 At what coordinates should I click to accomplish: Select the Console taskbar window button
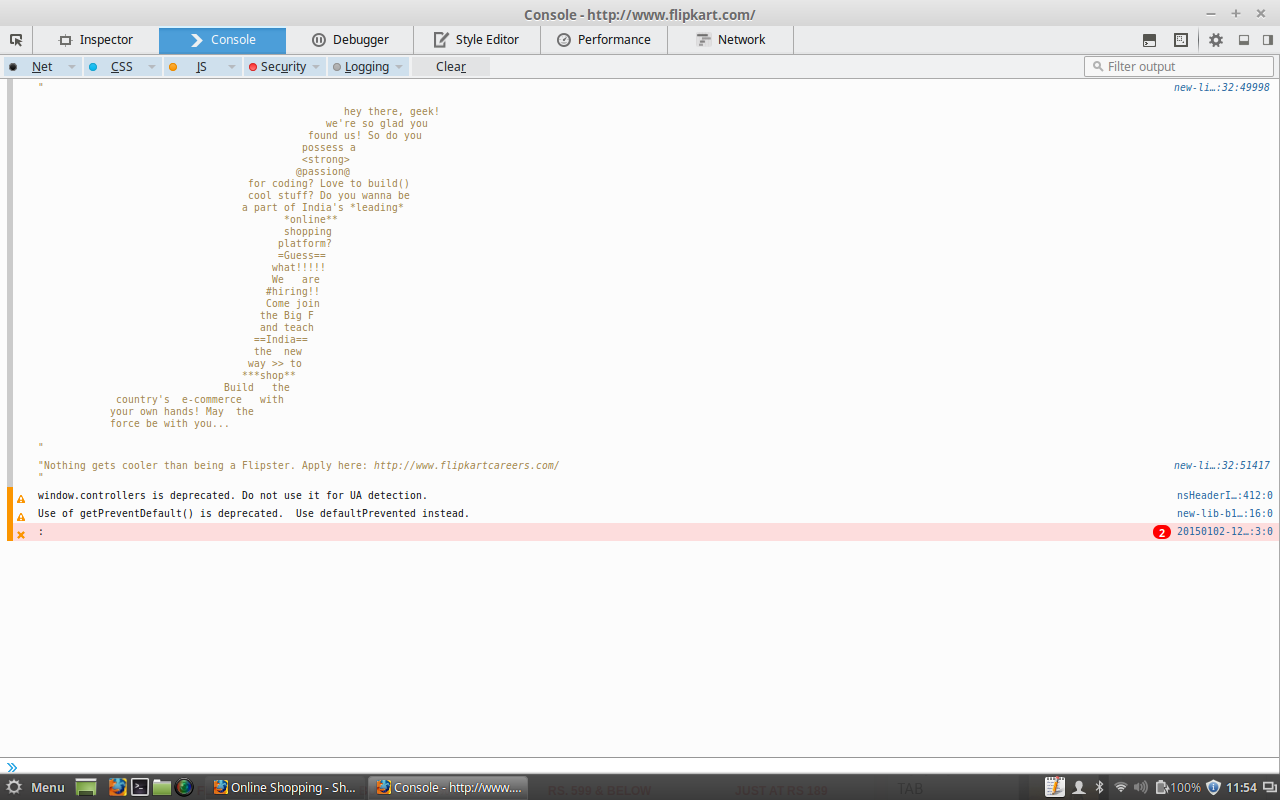click(x=449, y=787)
